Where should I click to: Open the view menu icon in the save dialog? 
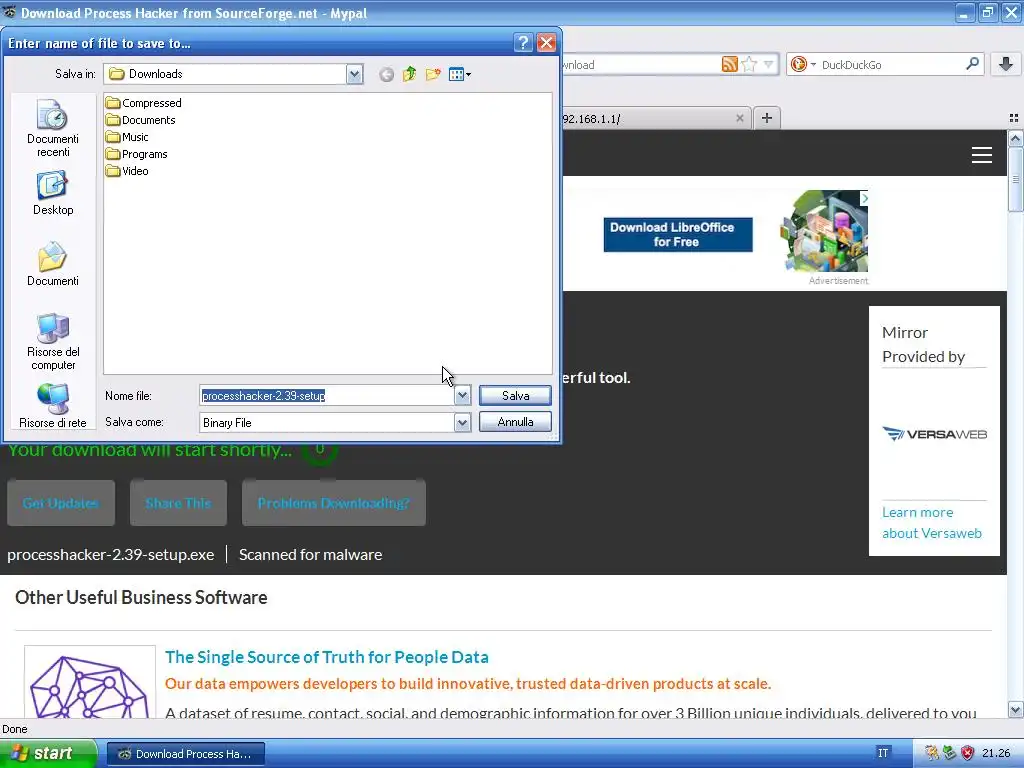460,74
